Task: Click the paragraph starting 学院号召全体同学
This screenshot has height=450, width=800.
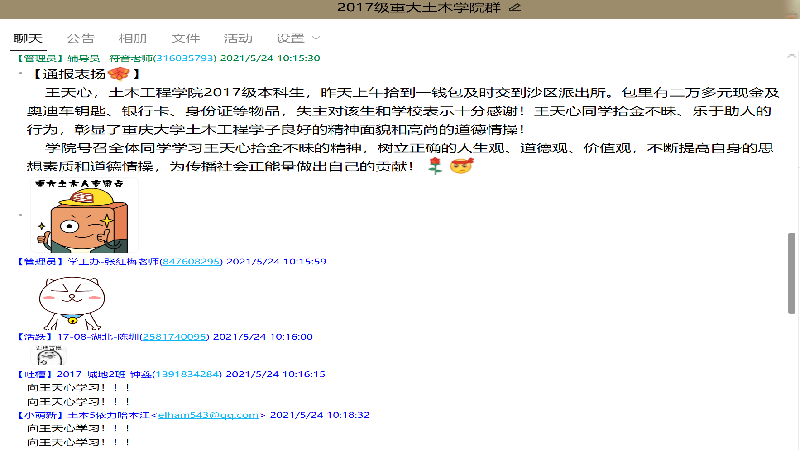Action: [x=400, y=157]
